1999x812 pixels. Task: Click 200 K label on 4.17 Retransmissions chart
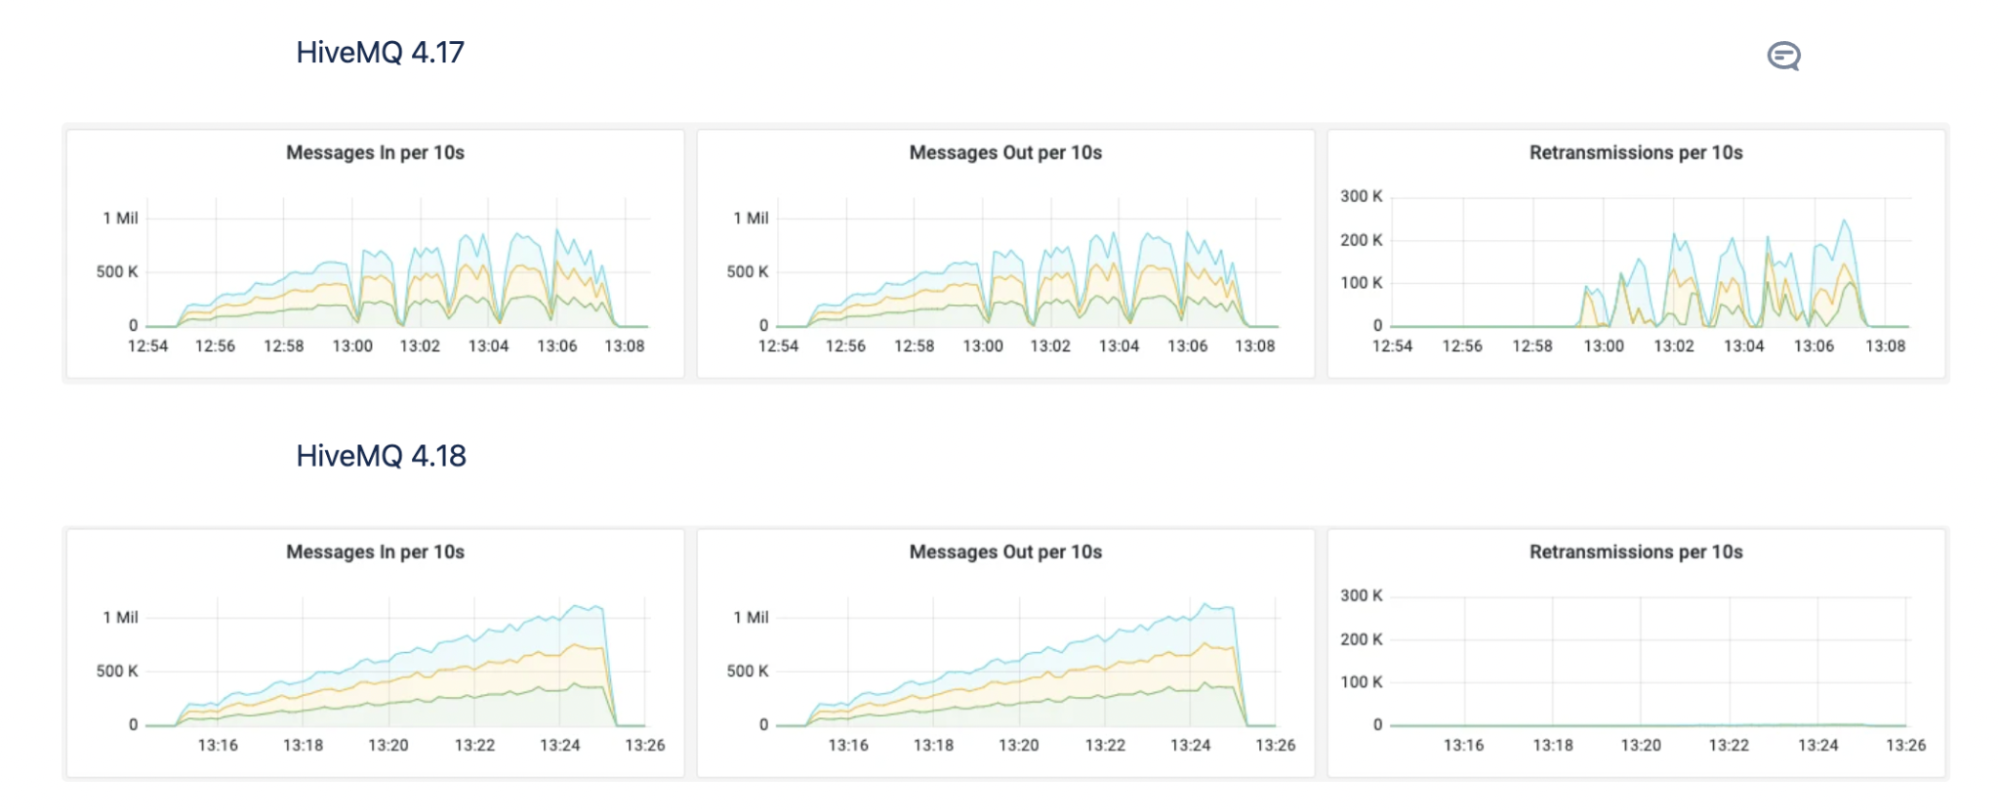click(x=1361, y=240)
